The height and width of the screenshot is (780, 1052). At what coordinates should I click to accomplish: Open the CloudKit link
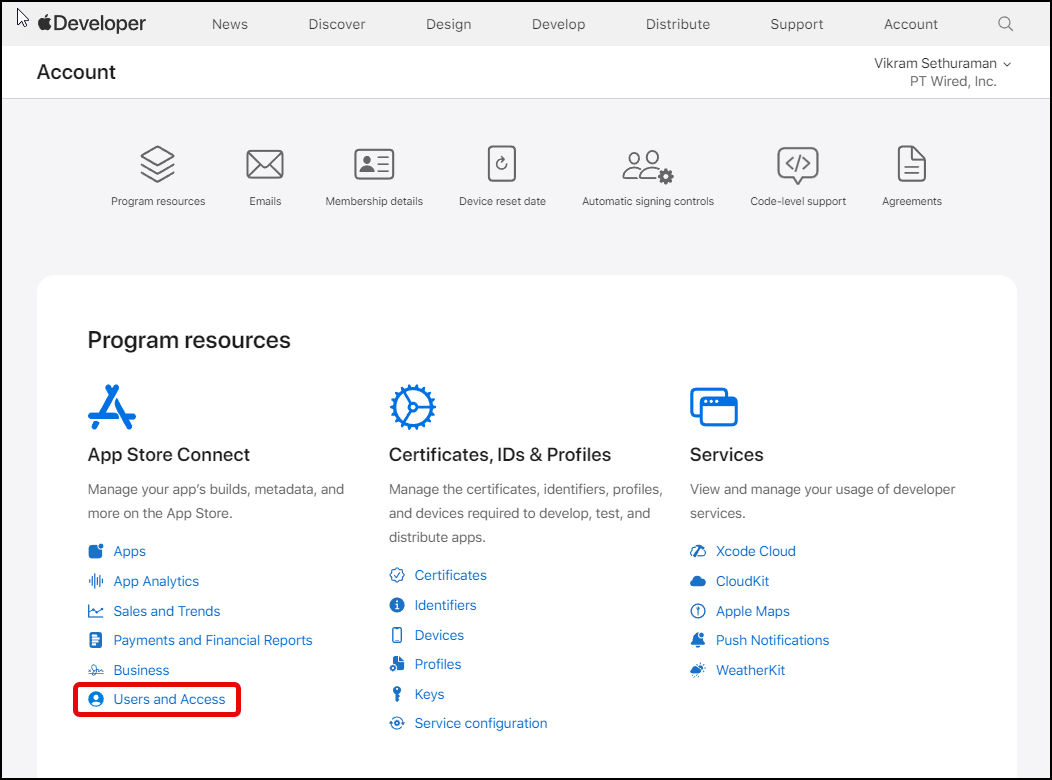[742, 581]
